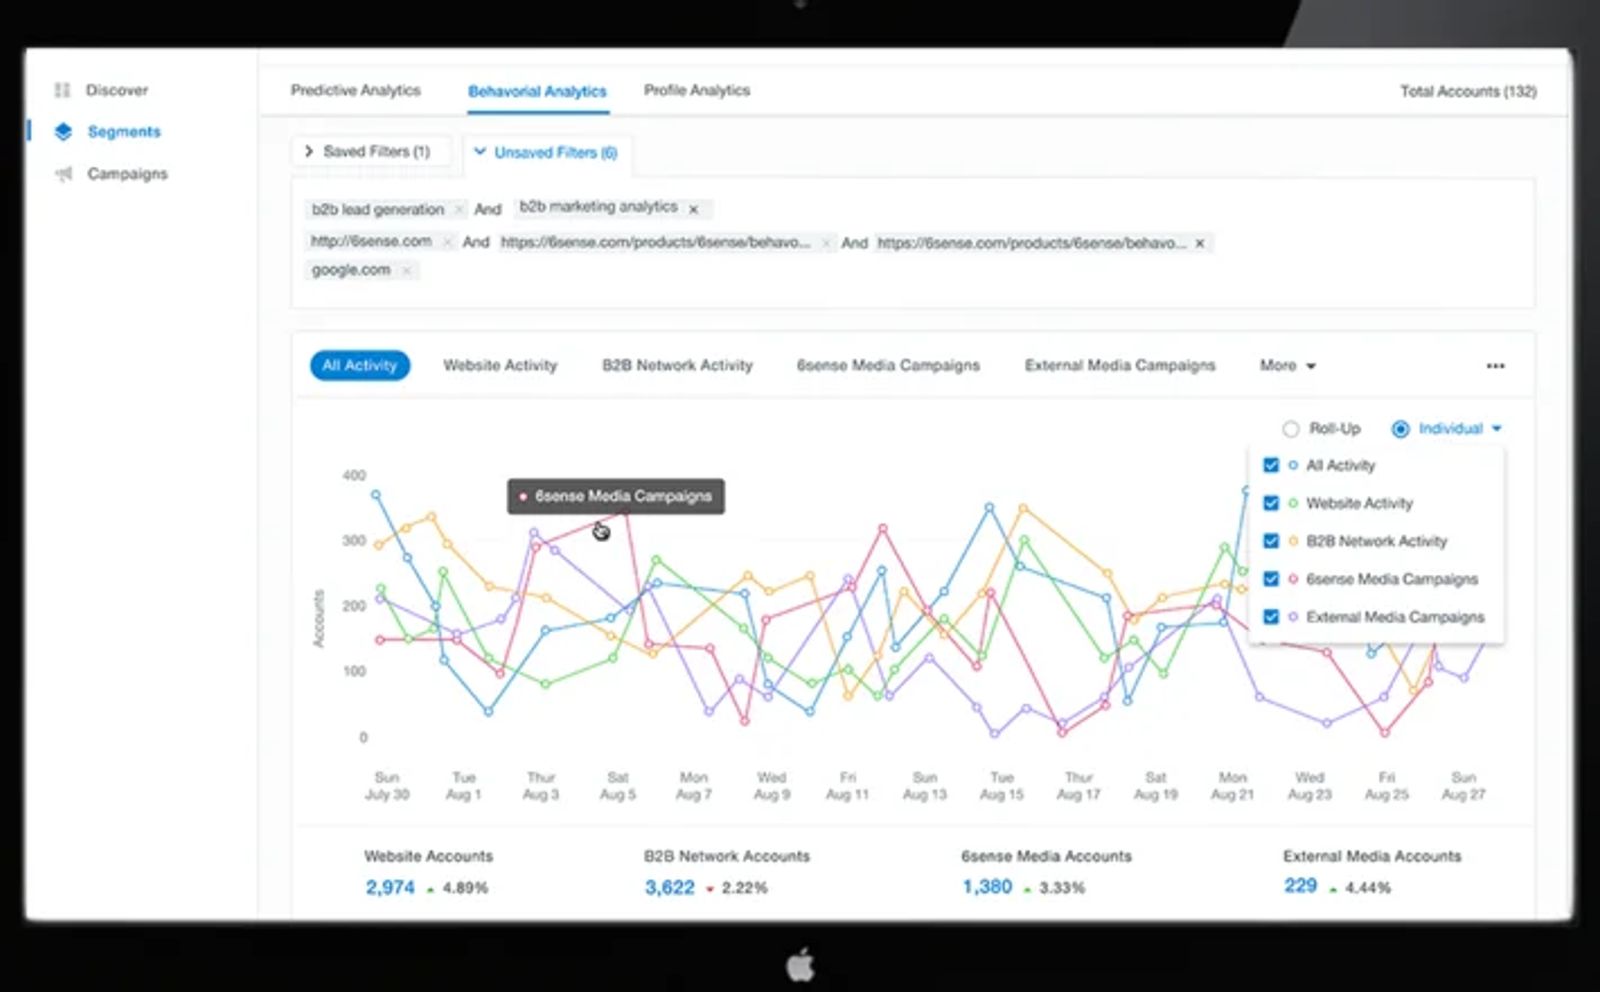The height and width of the screenshot is (992, 1600).
Task: Click External Media Accounts value 229
Action: click(x=1300, y=885)
